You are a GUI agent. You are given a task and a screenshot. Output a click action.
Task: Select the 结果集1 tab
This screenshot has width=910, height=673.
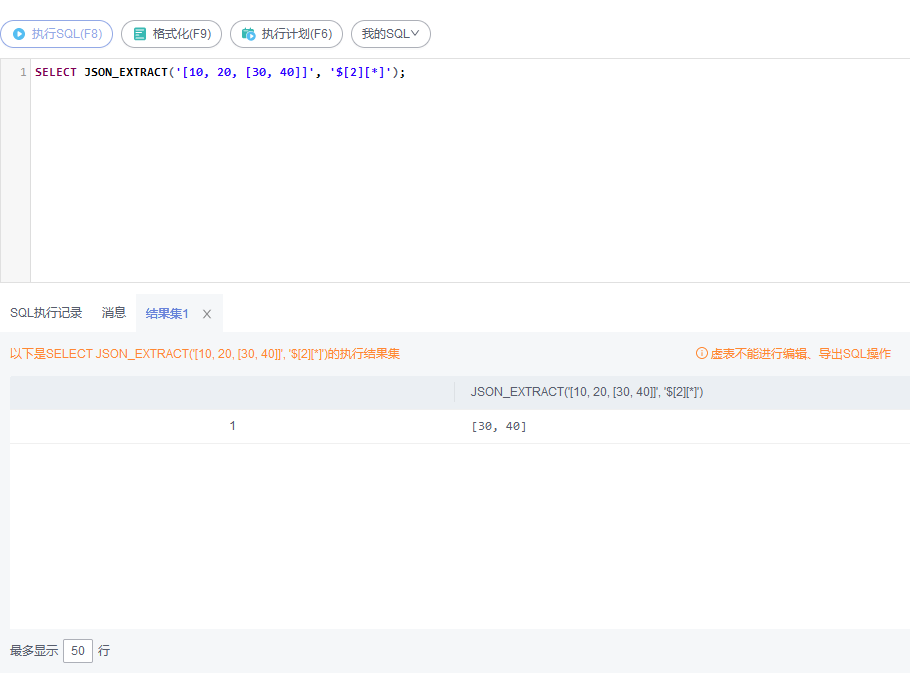click(x=166, y=313)
